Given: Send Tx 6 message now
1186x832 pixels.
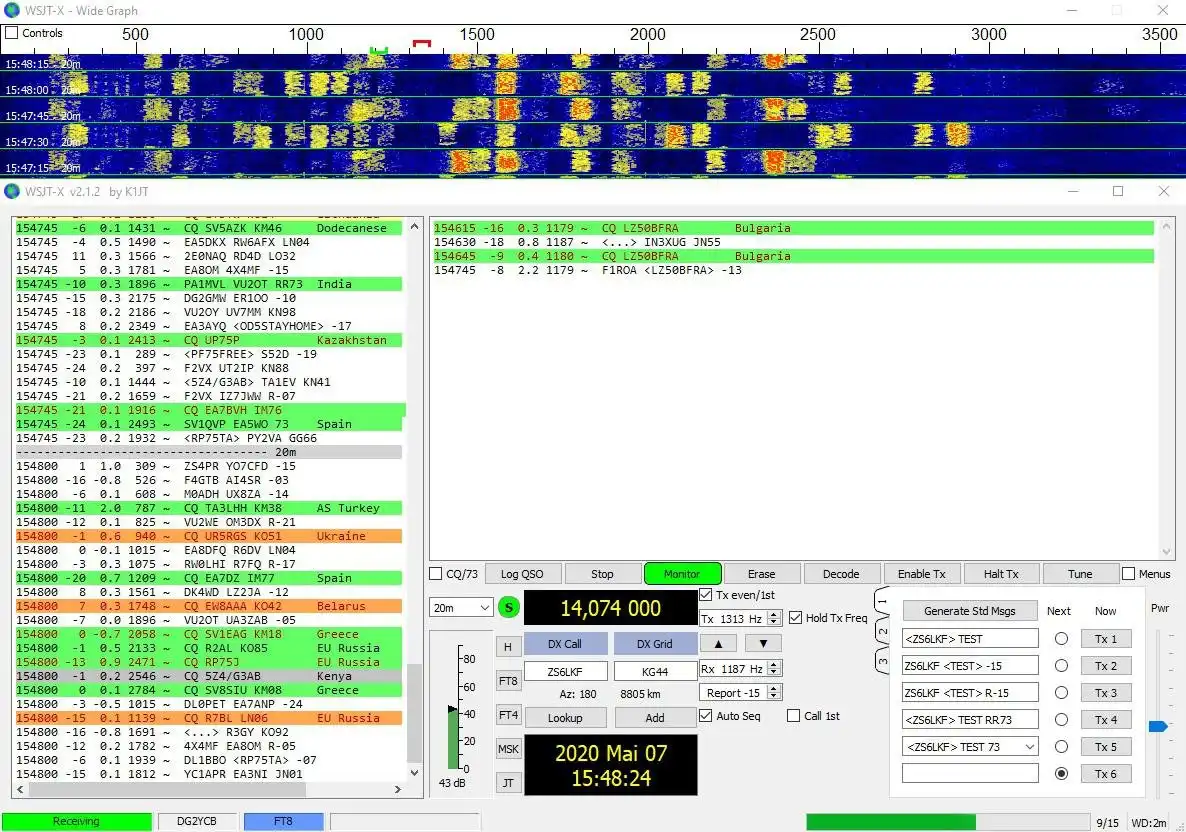Looking at the screenshot, I should coord(1106,774).
